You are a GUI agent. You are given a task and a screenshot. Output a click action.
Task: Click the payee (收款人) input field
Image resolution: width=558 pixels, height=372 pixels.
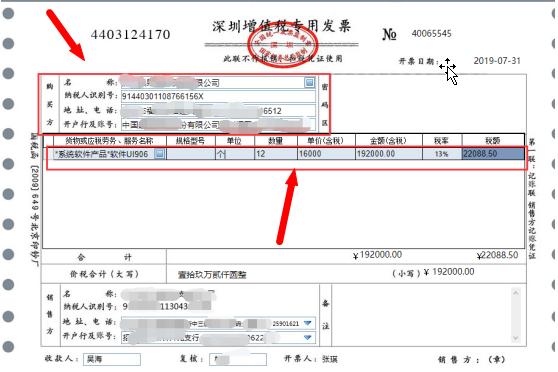click(x=112, y=359)
